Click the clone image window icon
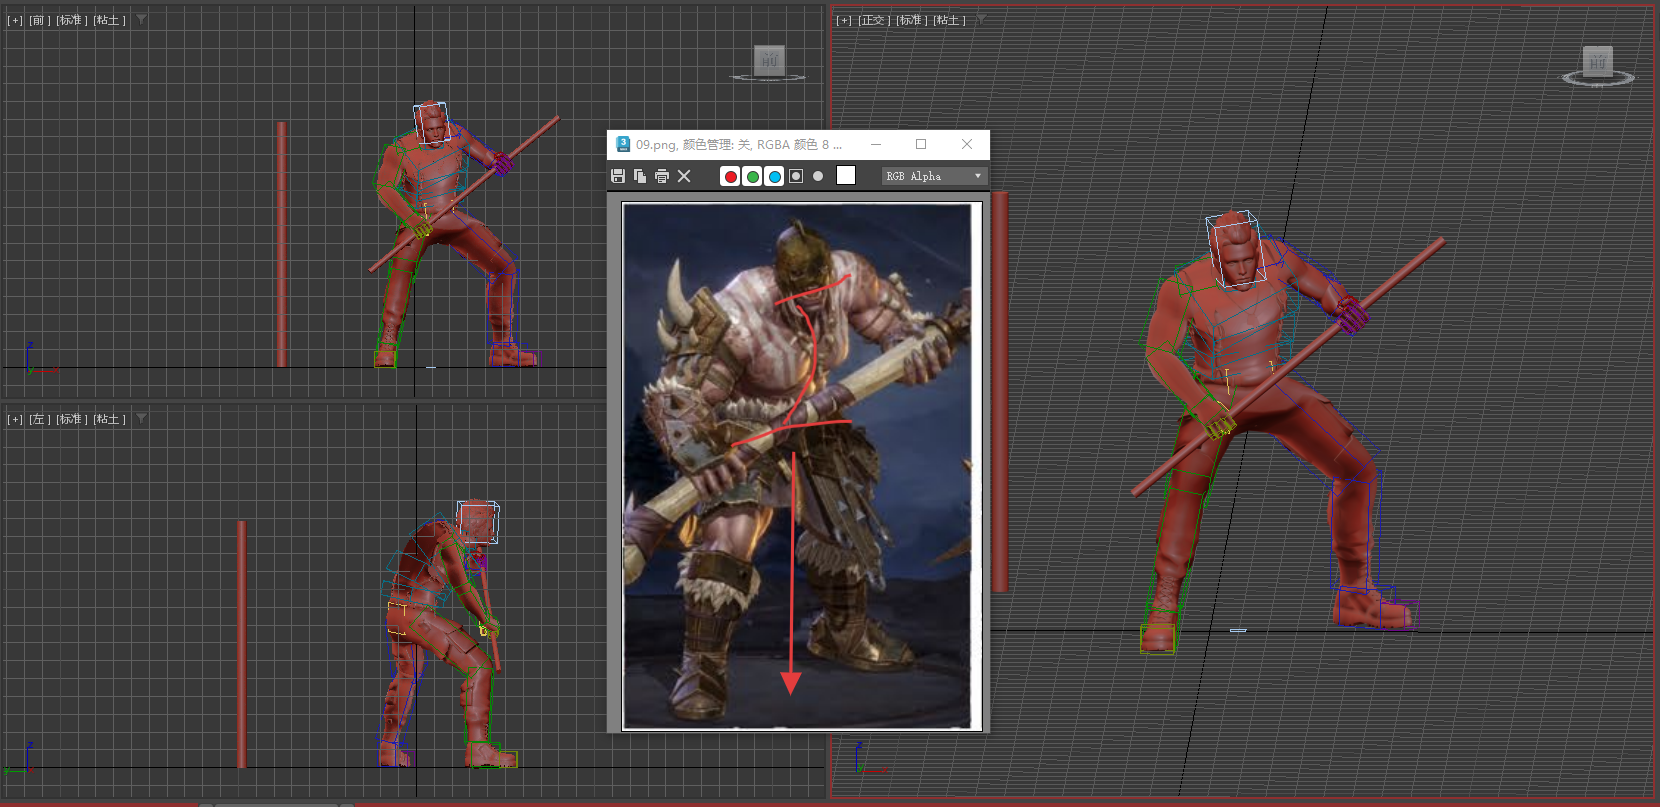 640,176
